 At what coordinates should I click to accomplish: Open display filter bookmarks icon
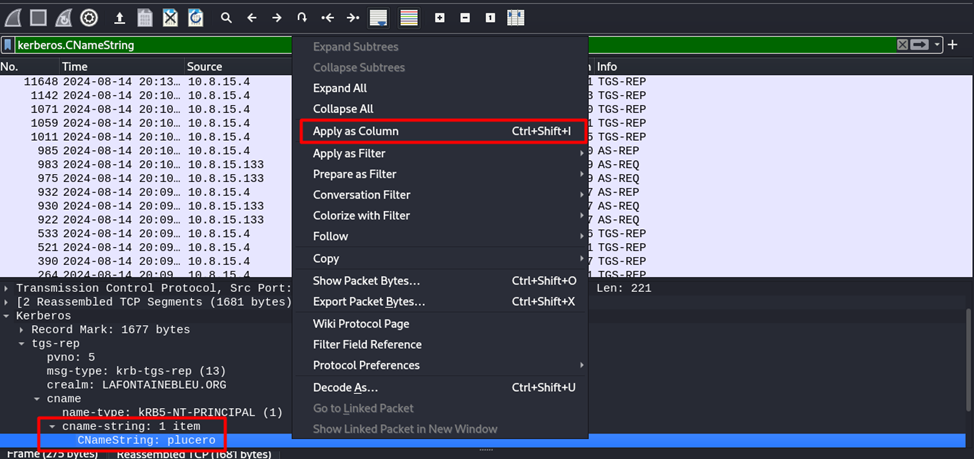click(7, 45)
